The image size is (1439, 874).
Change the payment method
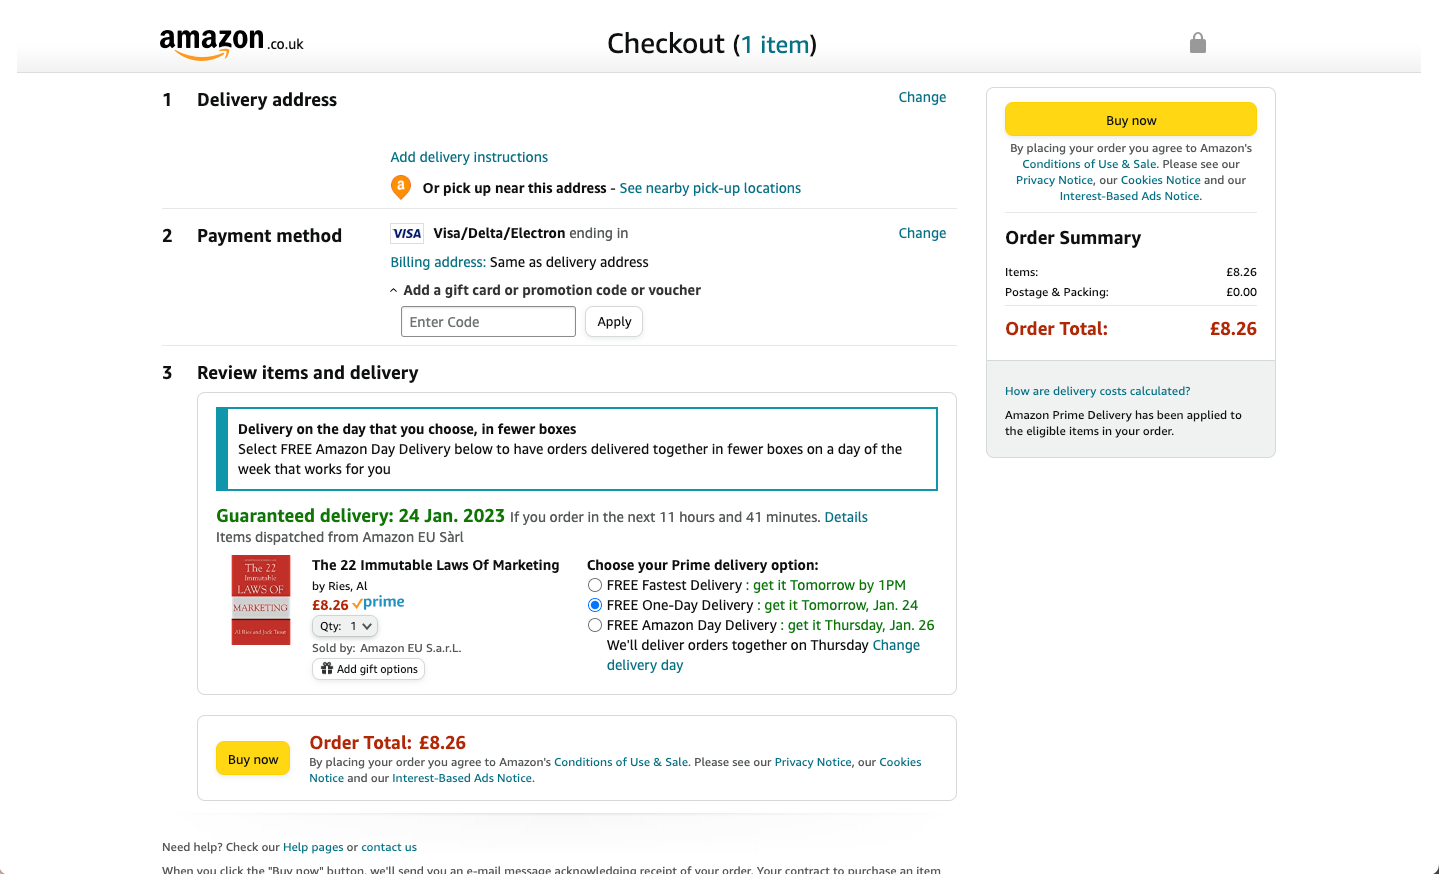point(922,233)
